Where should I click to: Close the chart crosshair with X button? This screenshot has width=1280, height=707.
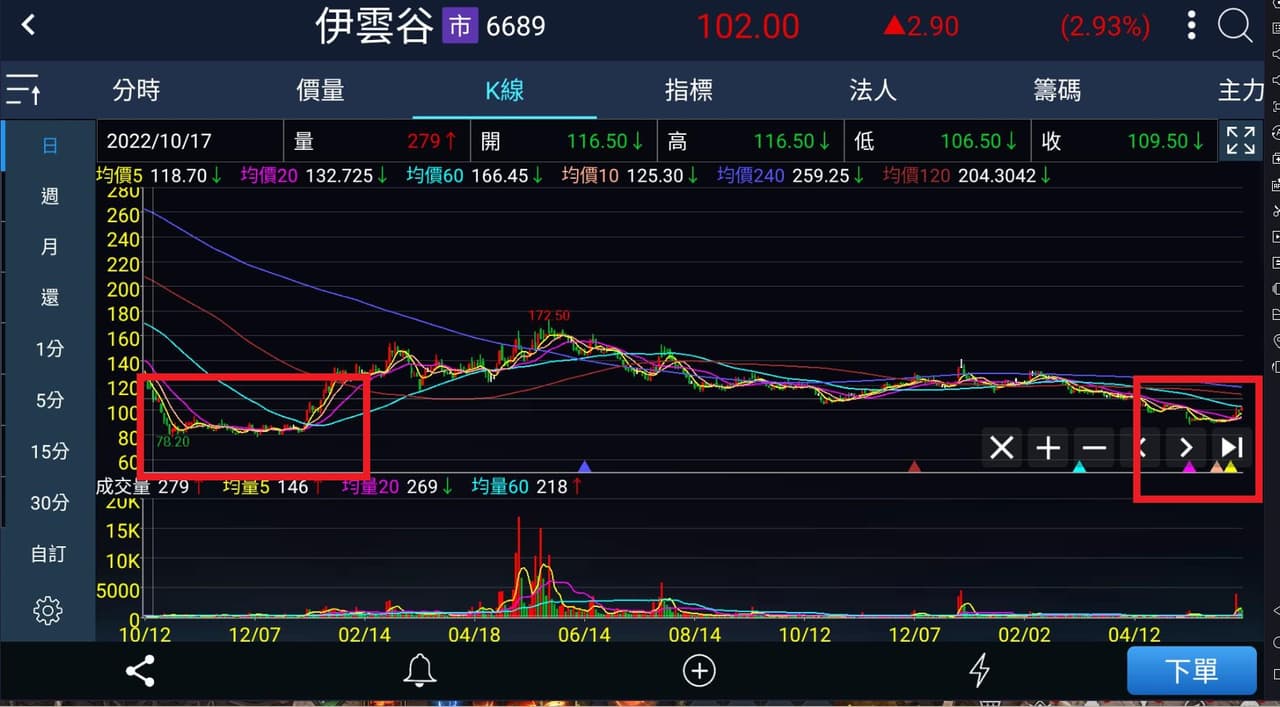[x=1001, y=448]
